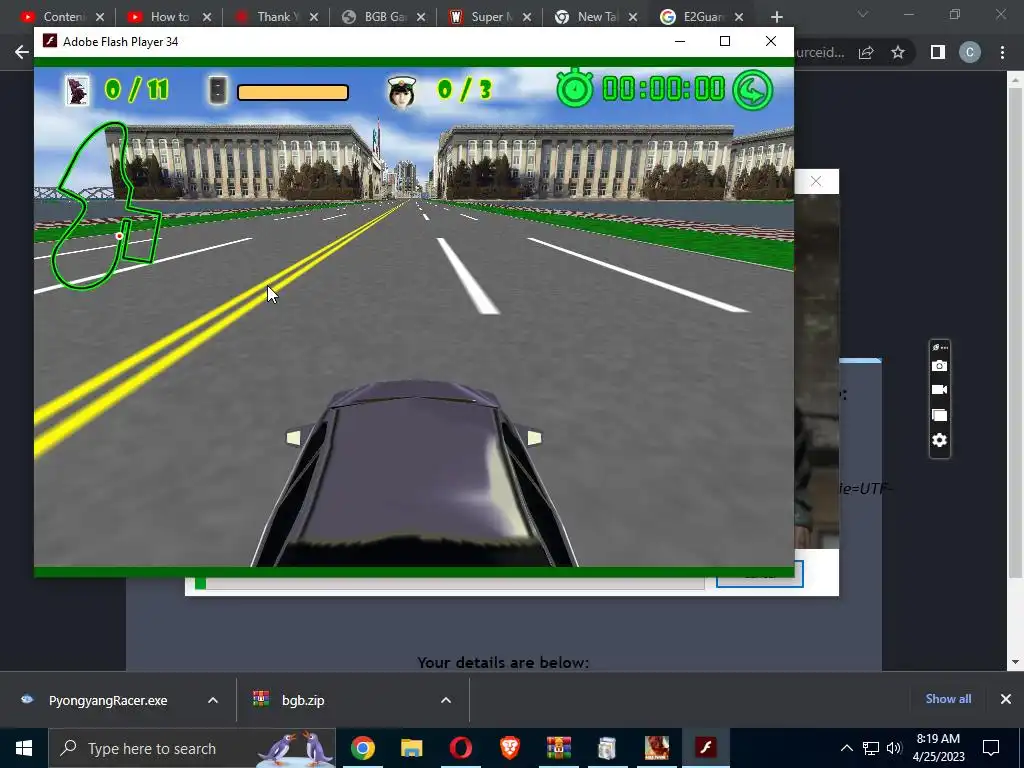This screenshot has height=768, width=1024.
Task: Switch to the How to YouTube tab
Action: [170, 17]
